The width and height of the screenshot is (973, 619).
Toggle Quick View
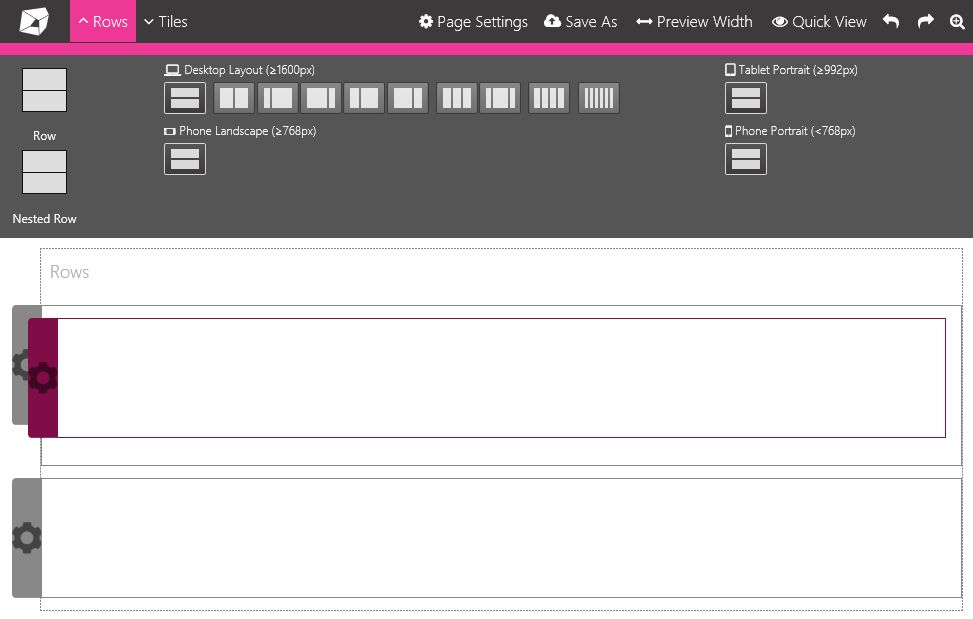tap(819, 21)
